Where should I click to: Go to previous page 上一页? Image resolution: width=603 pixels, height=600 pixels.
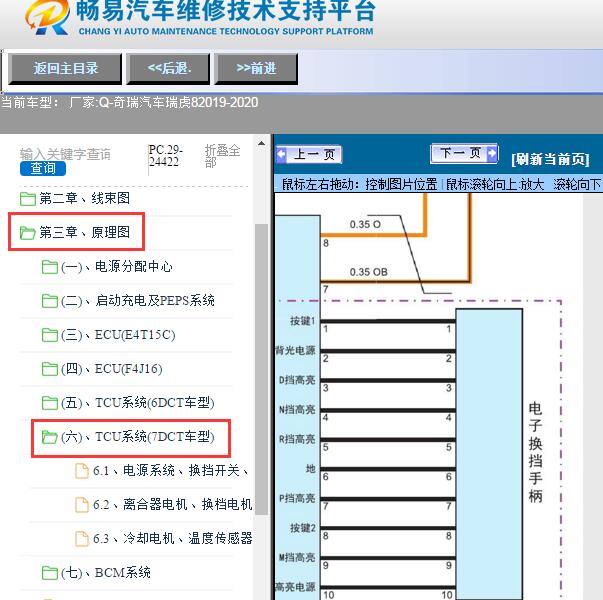(x=309, y=155)
